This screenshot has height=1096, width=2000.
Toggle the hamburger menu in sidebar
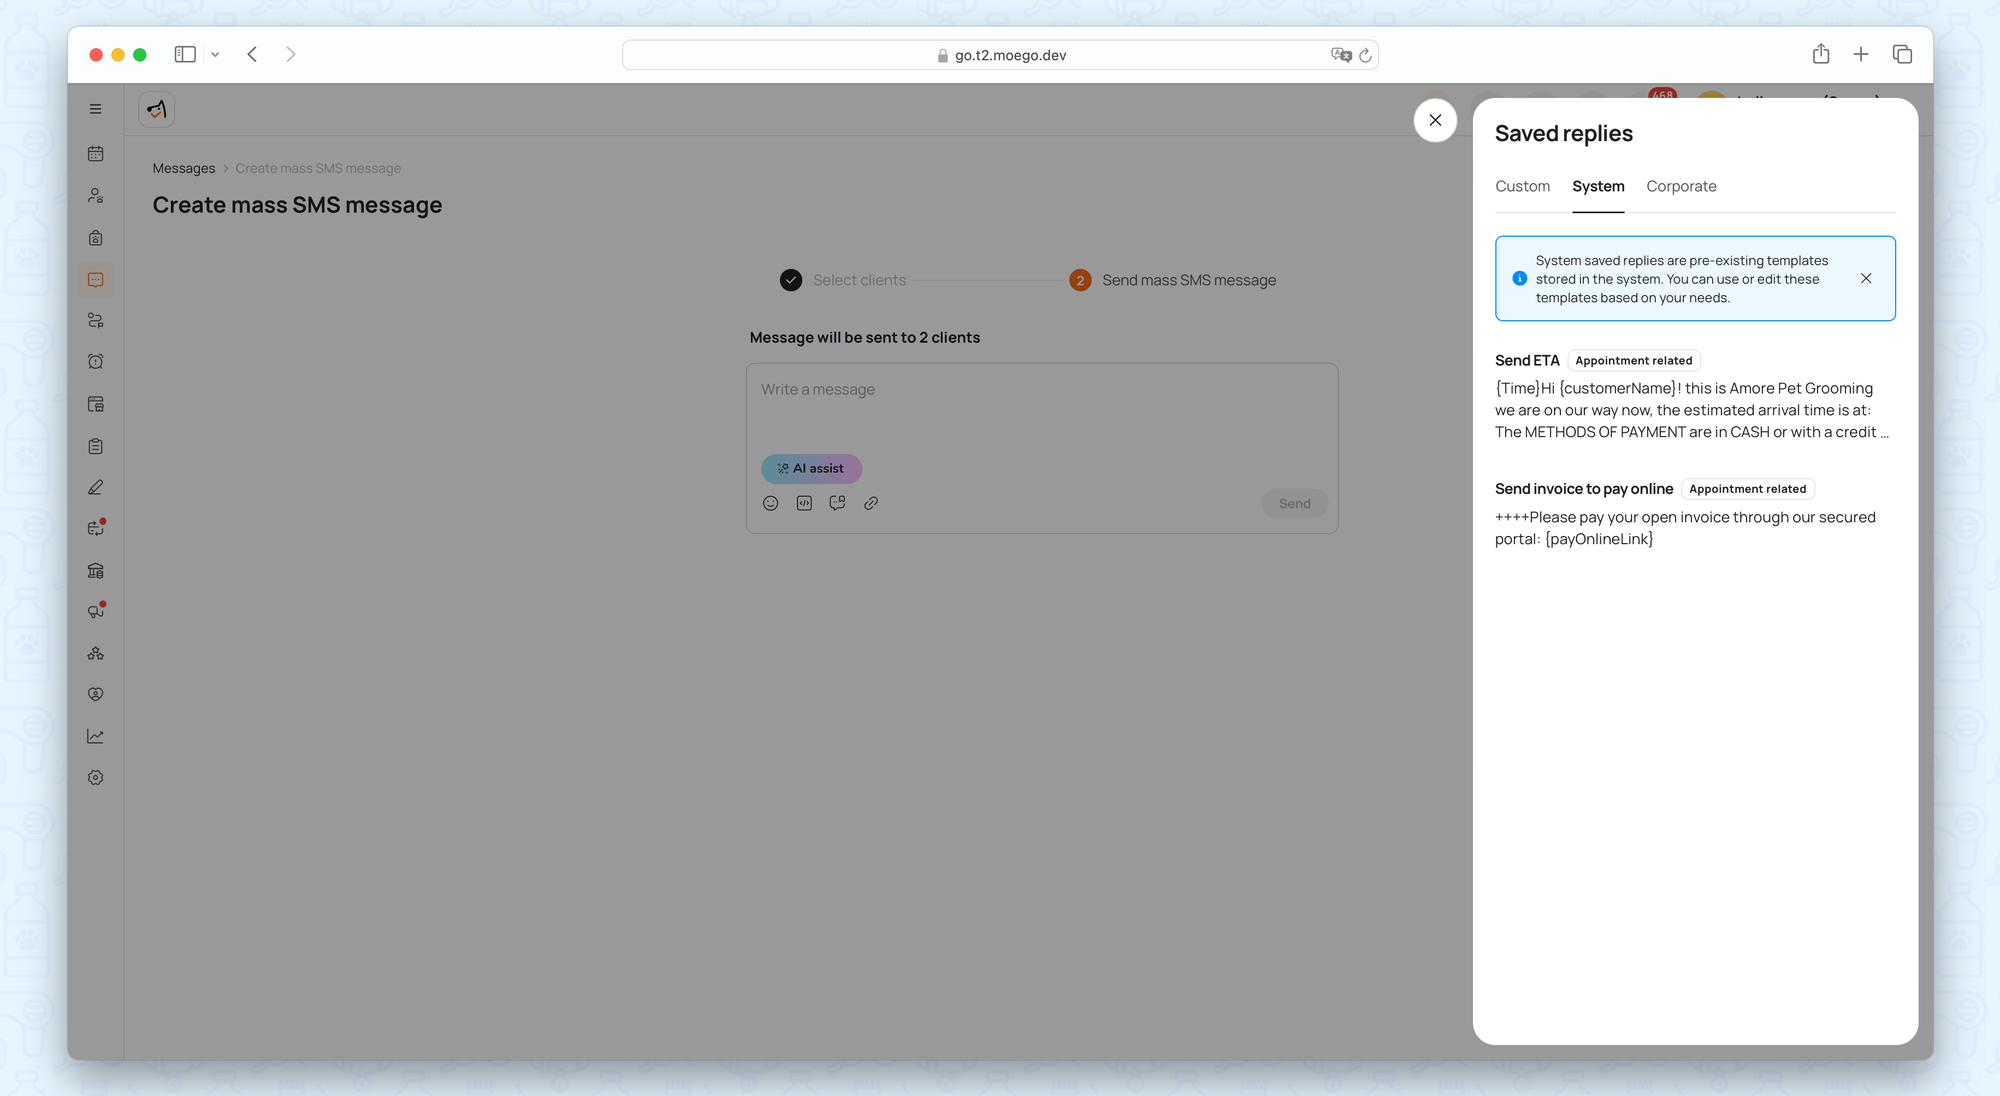click(96, 109)
